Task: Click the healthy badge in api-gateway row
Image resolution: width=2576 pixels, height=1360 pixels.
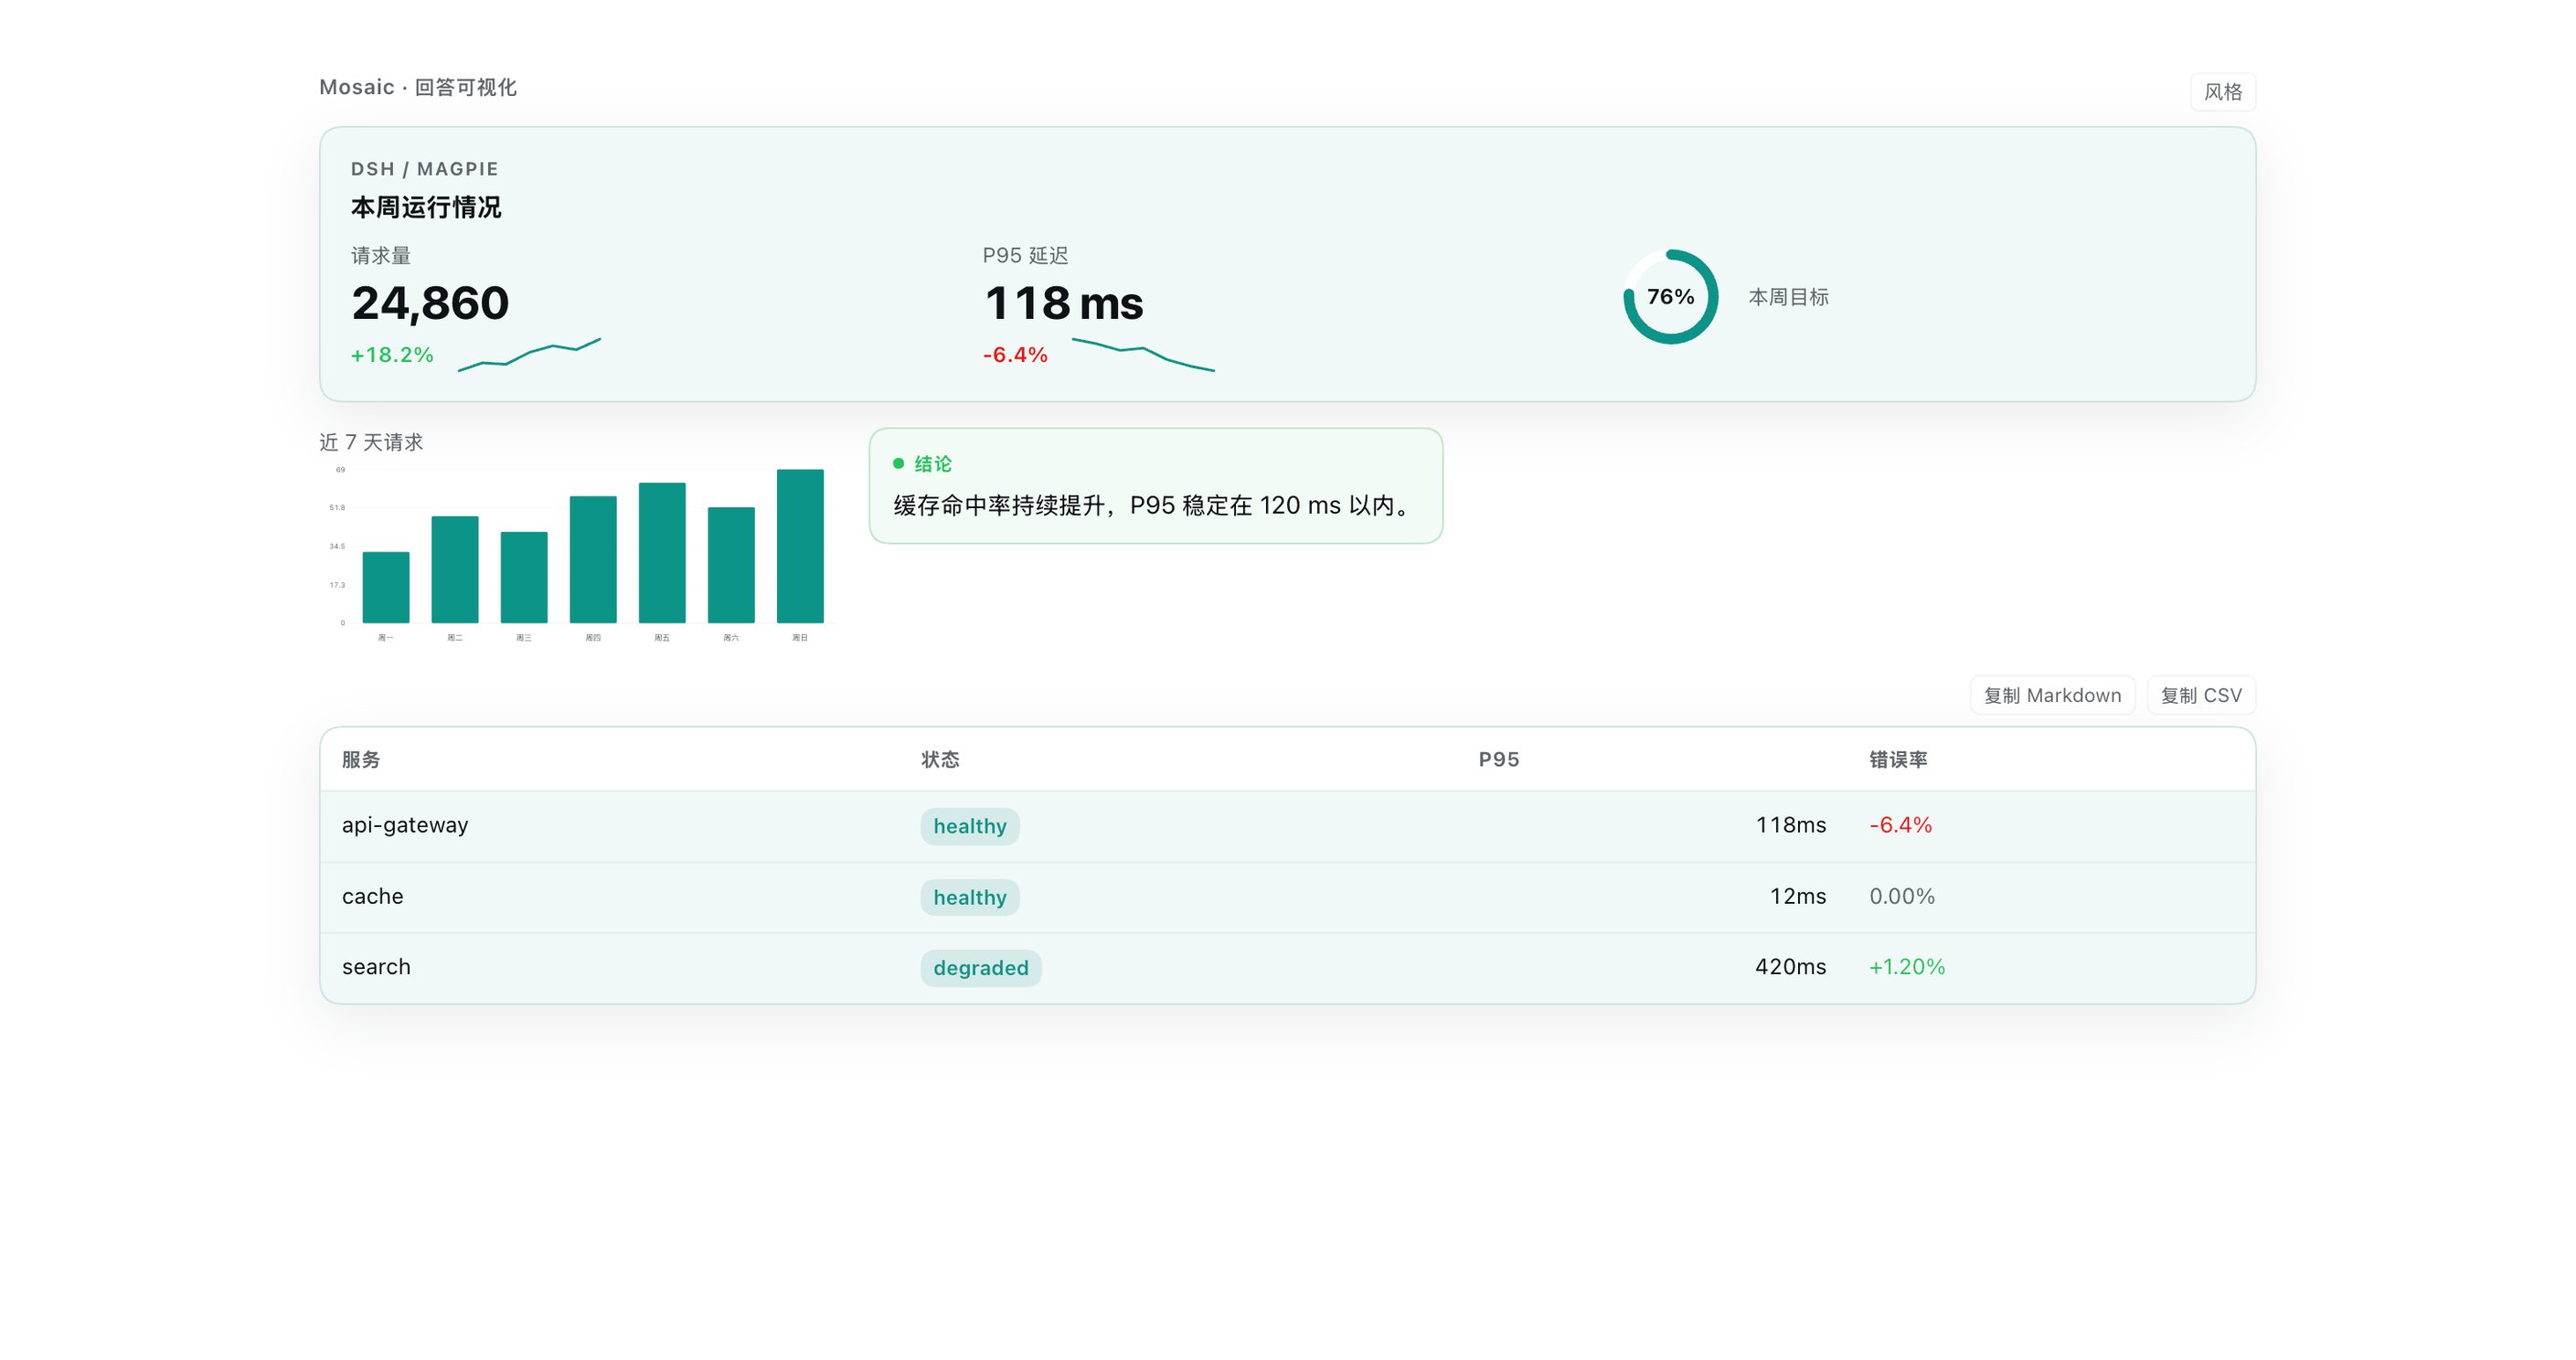Action: tap(970, 826)
